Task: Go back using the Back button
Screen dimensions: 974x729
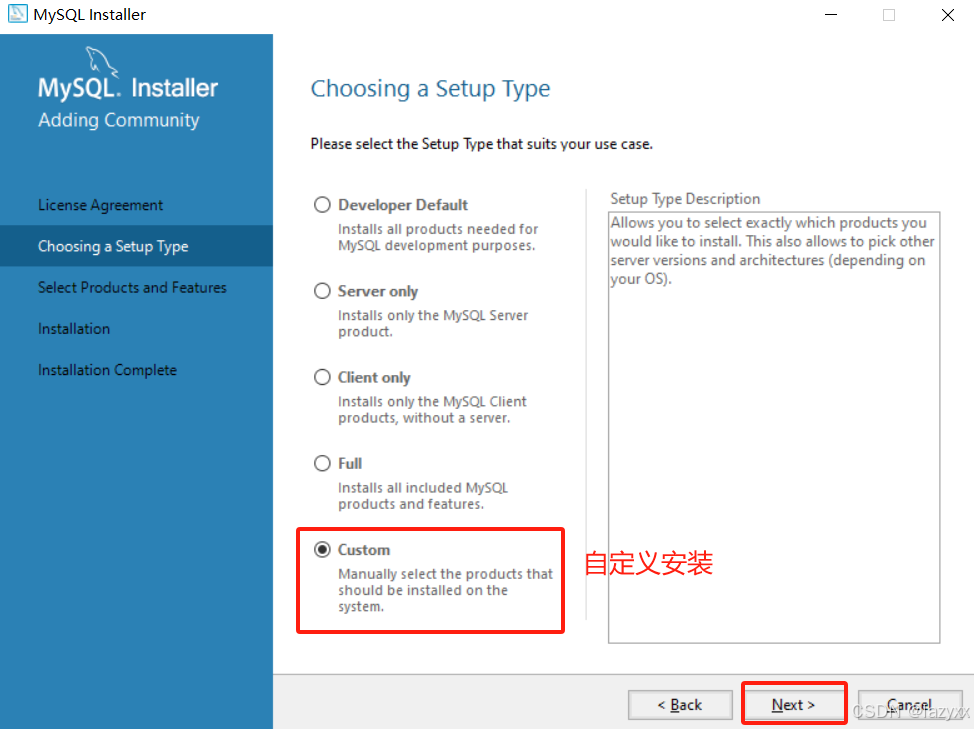Action: tap(680, 705)
